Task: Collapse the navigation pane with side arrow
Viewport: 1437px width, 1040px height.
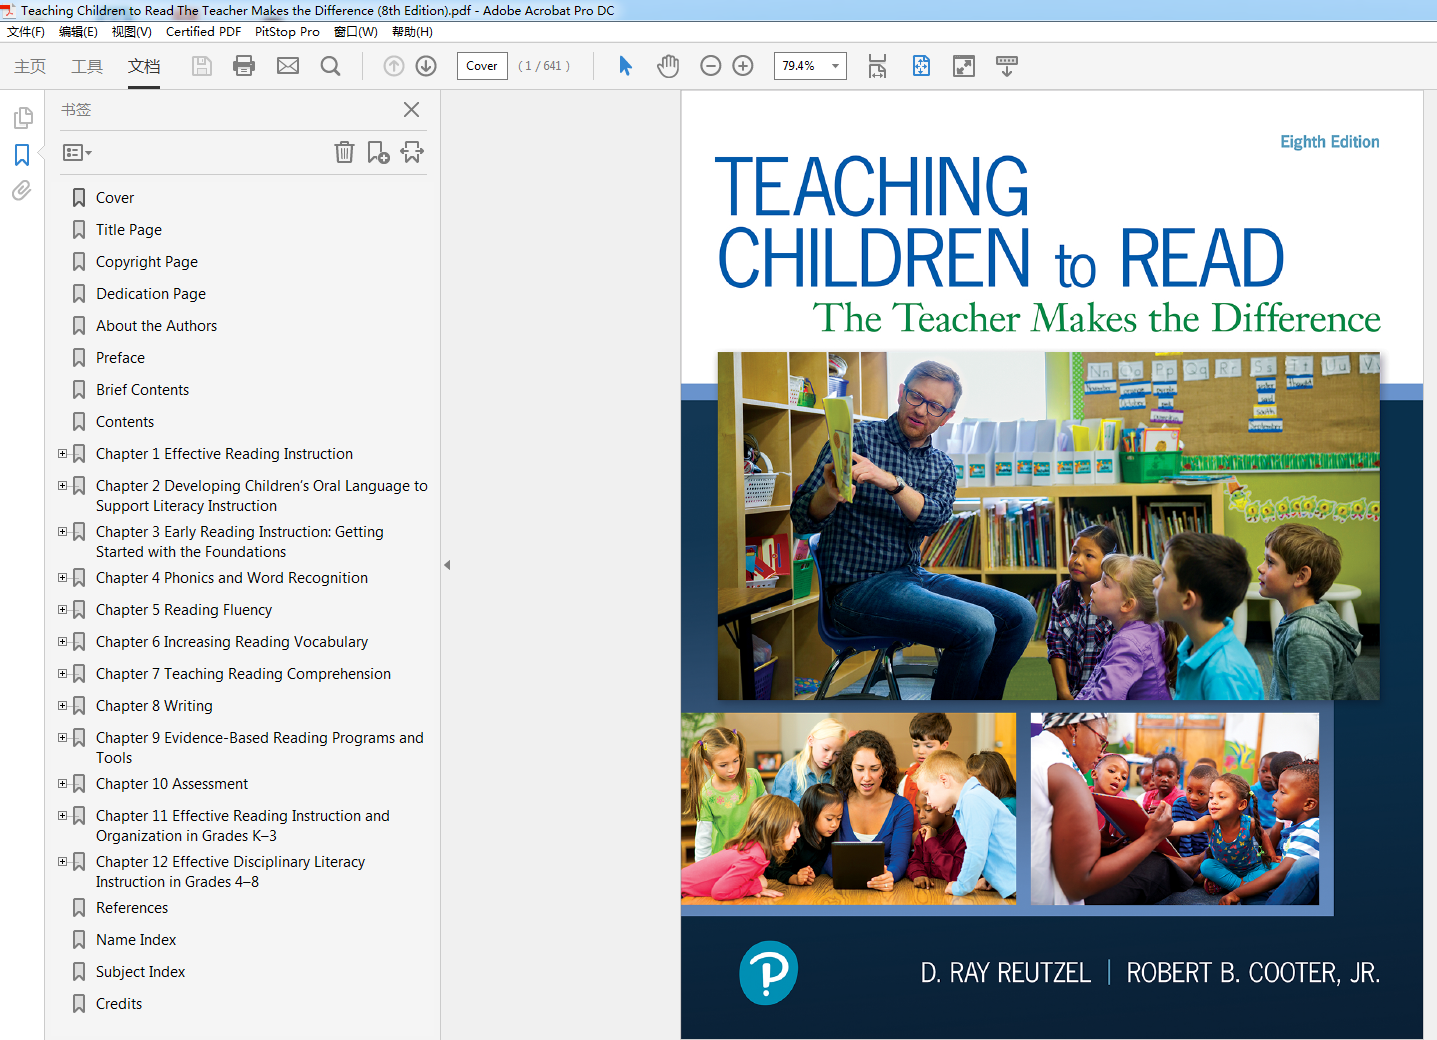Action: pyautogui.click(x=447, y=565)
